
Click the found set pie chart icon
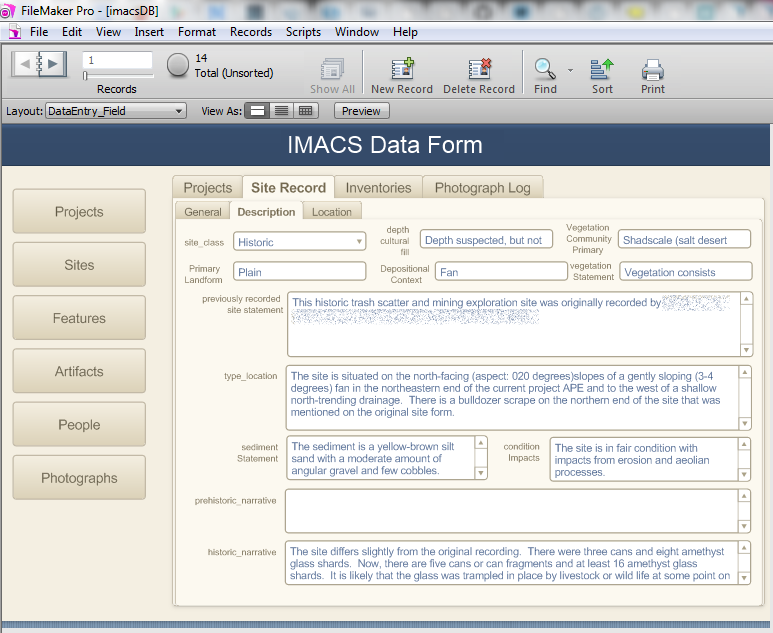point(178,65)
